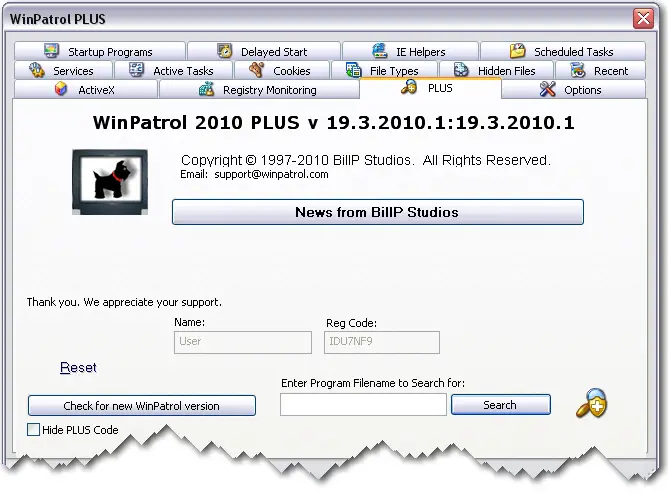Click the Delayed Start clock icon
The width and height of the screenshot is (668, 493).
[225, 51]
